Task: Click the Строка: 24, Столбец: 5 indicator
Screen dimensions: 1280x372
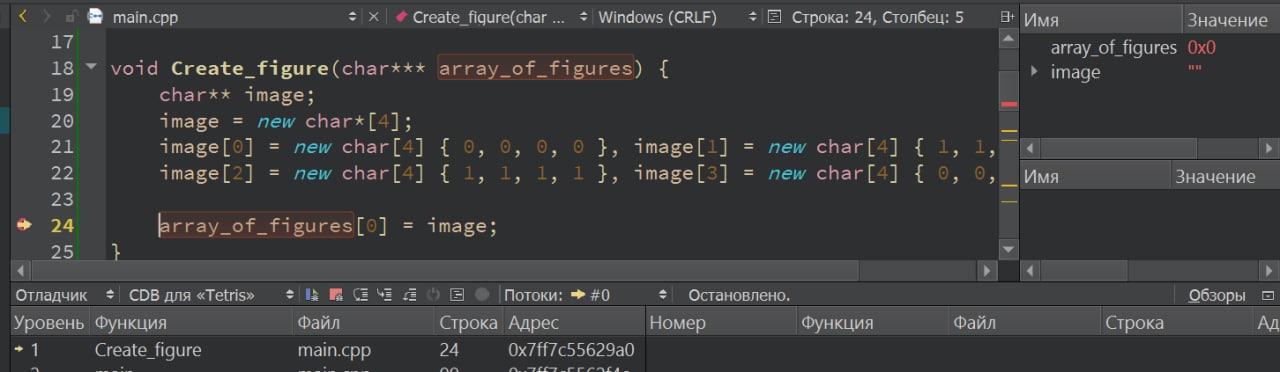Action: click(x=877, y=17)
